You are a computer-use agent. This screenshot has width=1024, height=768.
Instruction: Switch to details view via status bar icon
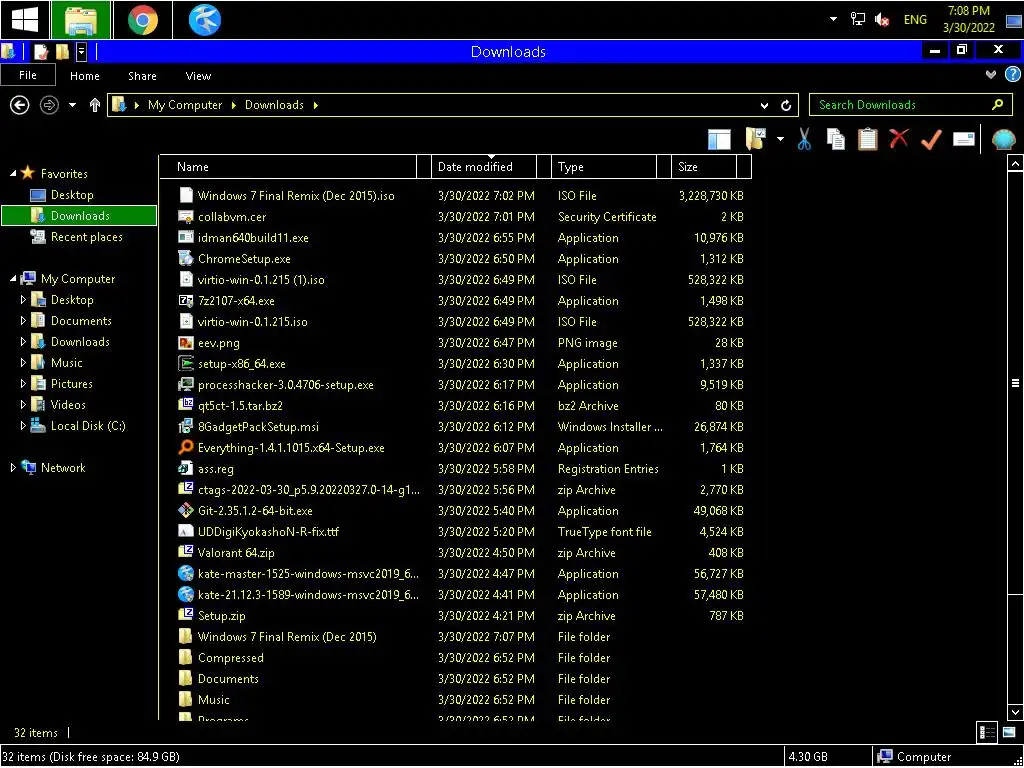987,733
